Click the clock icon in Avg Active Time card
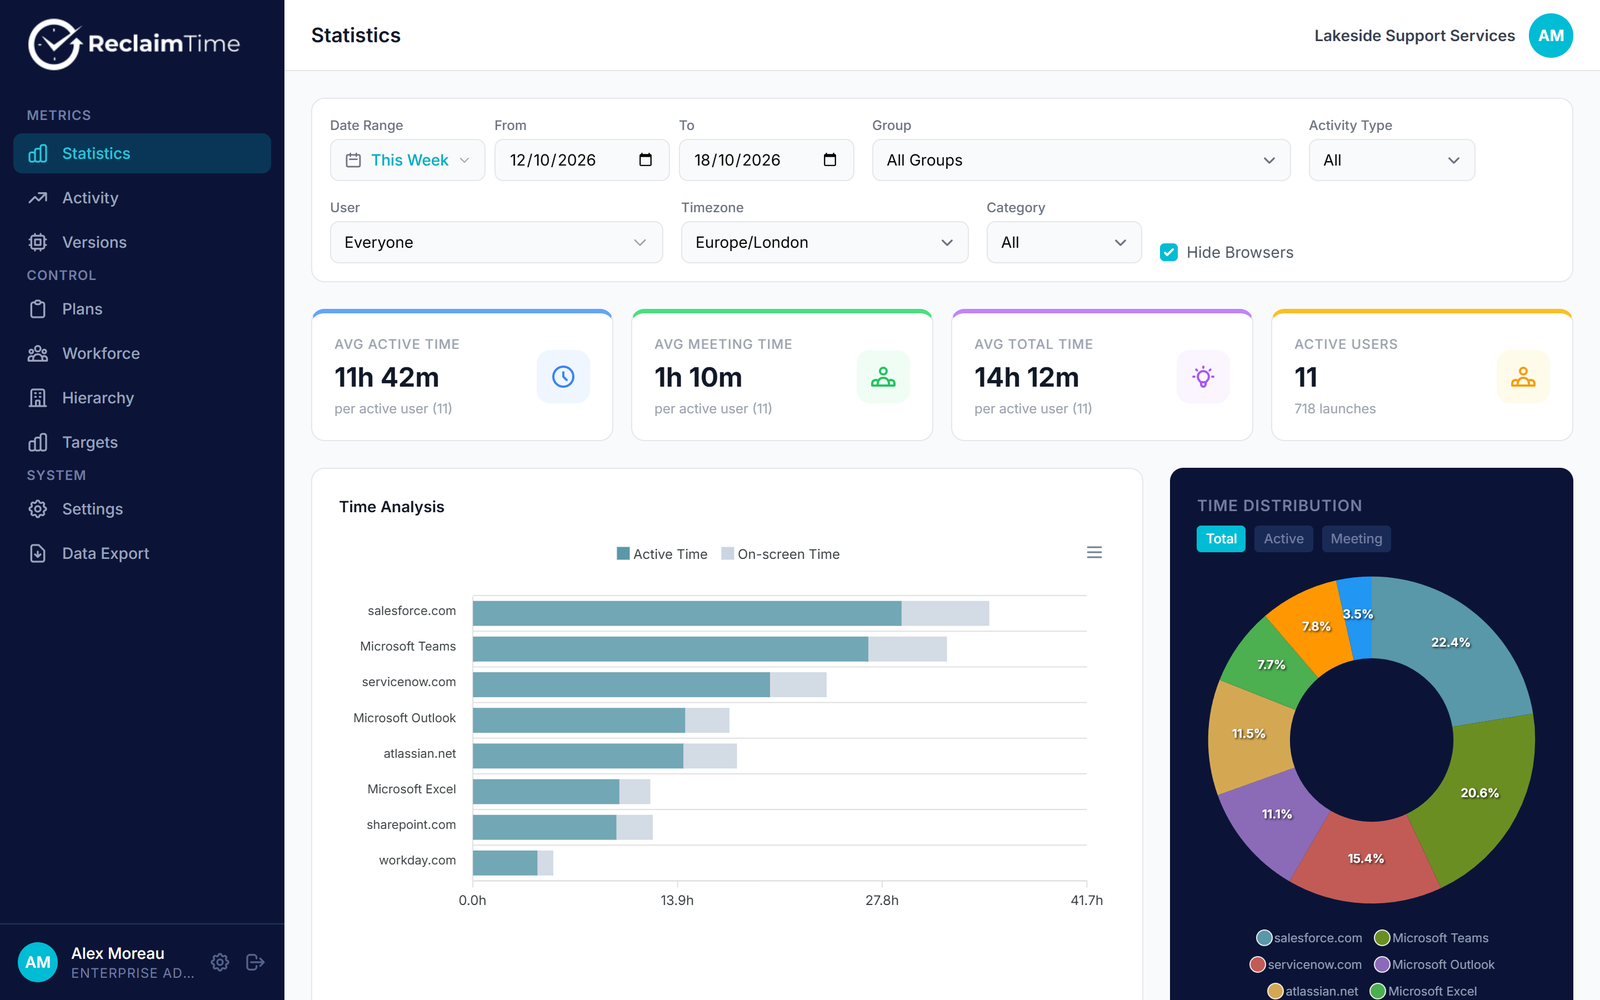 coord(563,377)
